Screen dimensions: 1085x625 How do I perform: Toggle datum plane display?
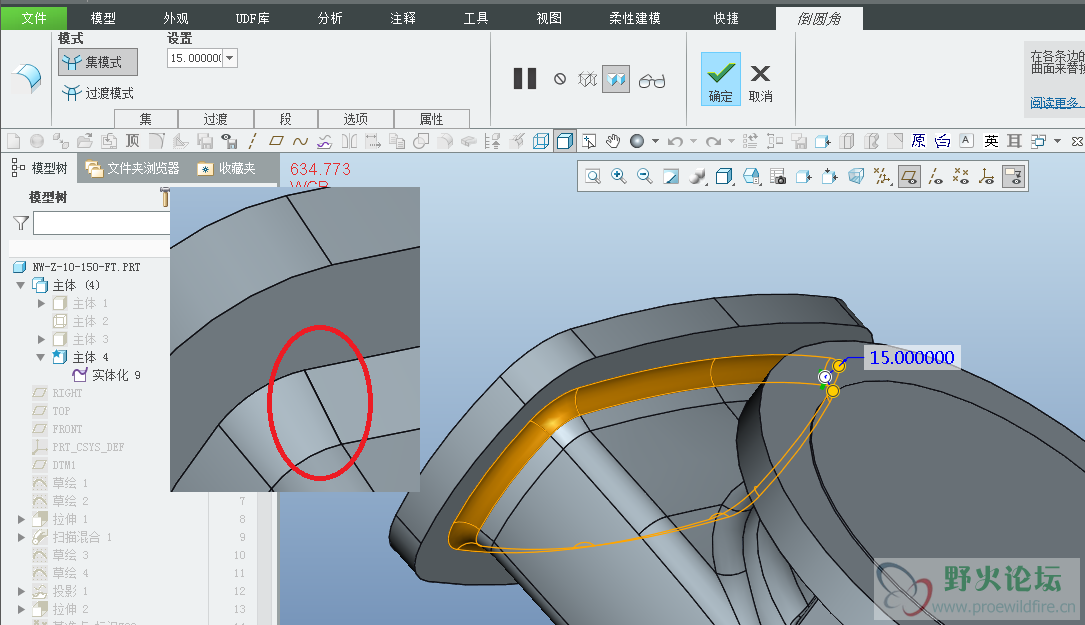click(x=909, y=177)
